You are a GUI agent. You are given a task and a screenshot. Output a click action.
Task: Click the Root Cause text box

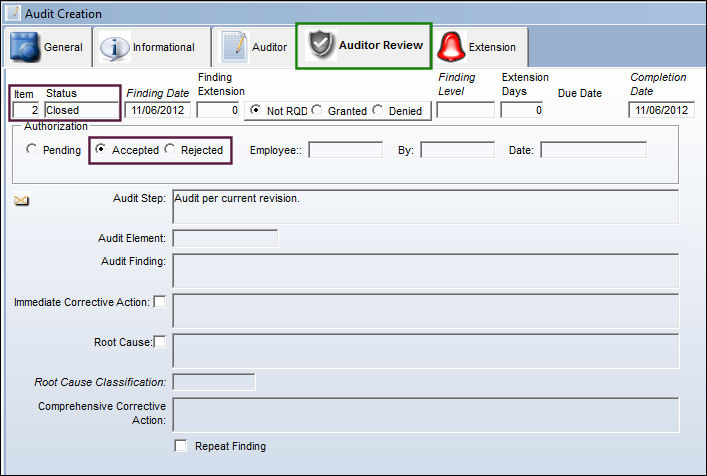[x=426, y=351]
